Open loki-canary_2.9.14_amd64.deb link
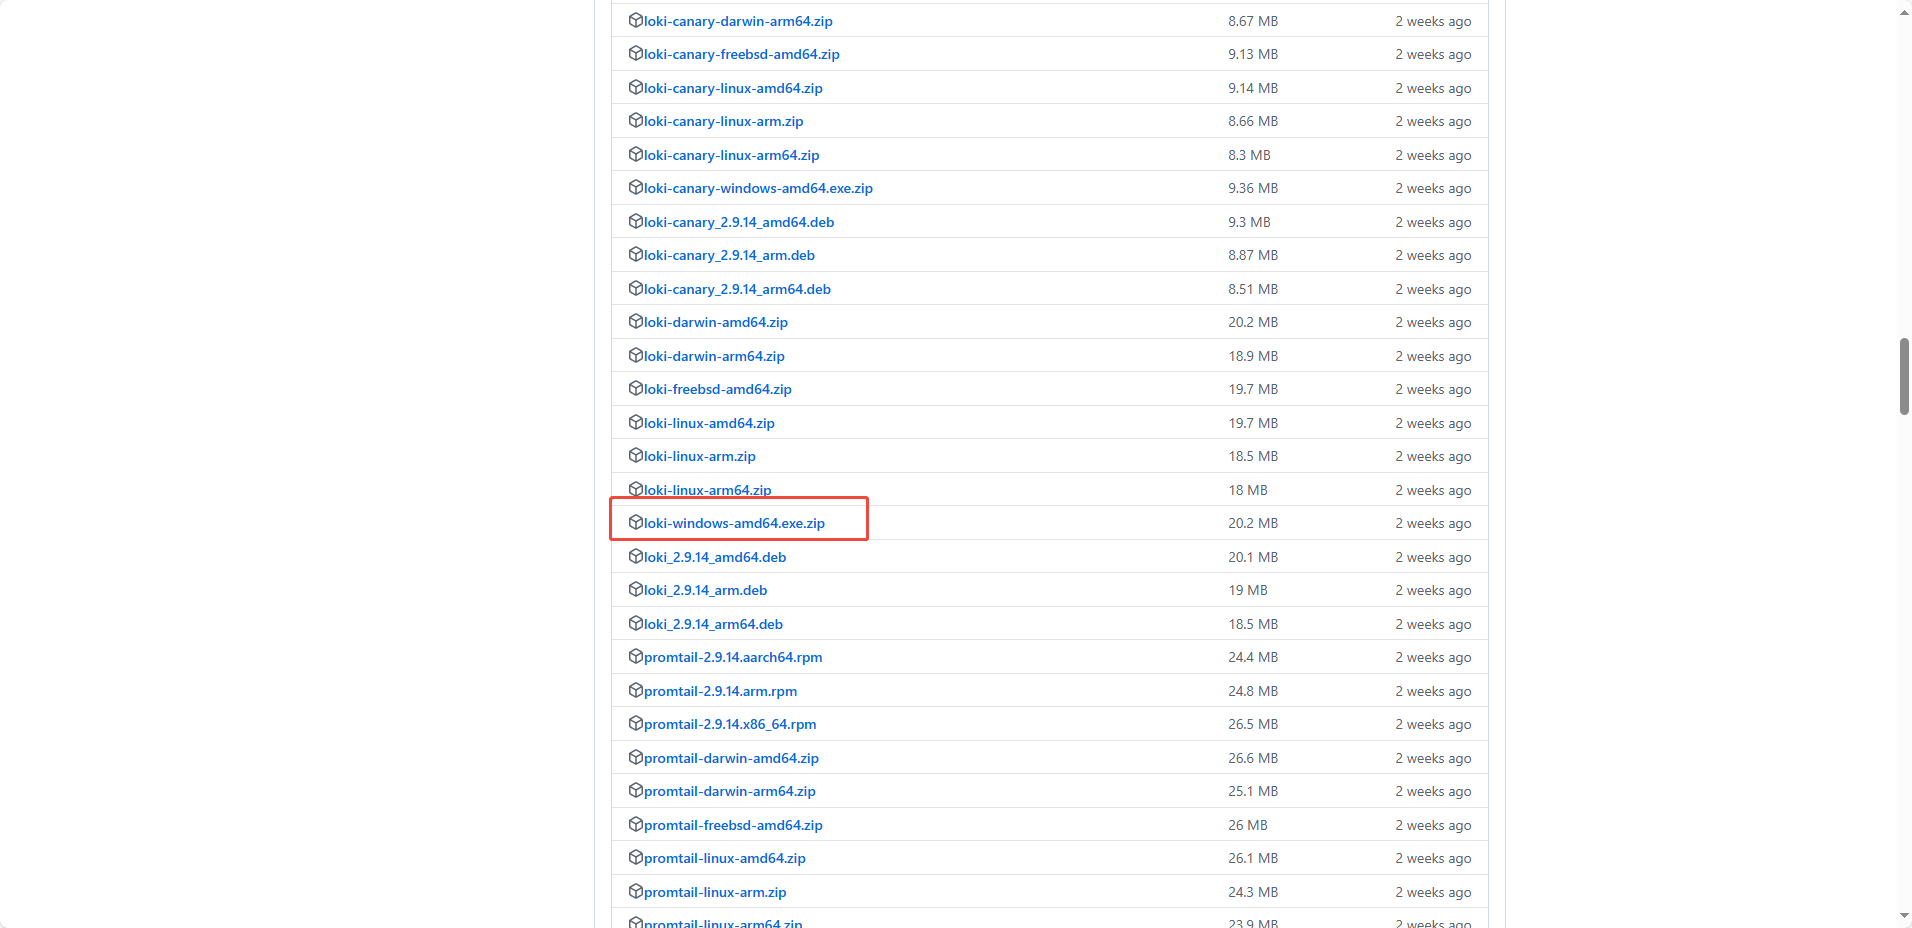1912x928 pixels. point(739,222)
